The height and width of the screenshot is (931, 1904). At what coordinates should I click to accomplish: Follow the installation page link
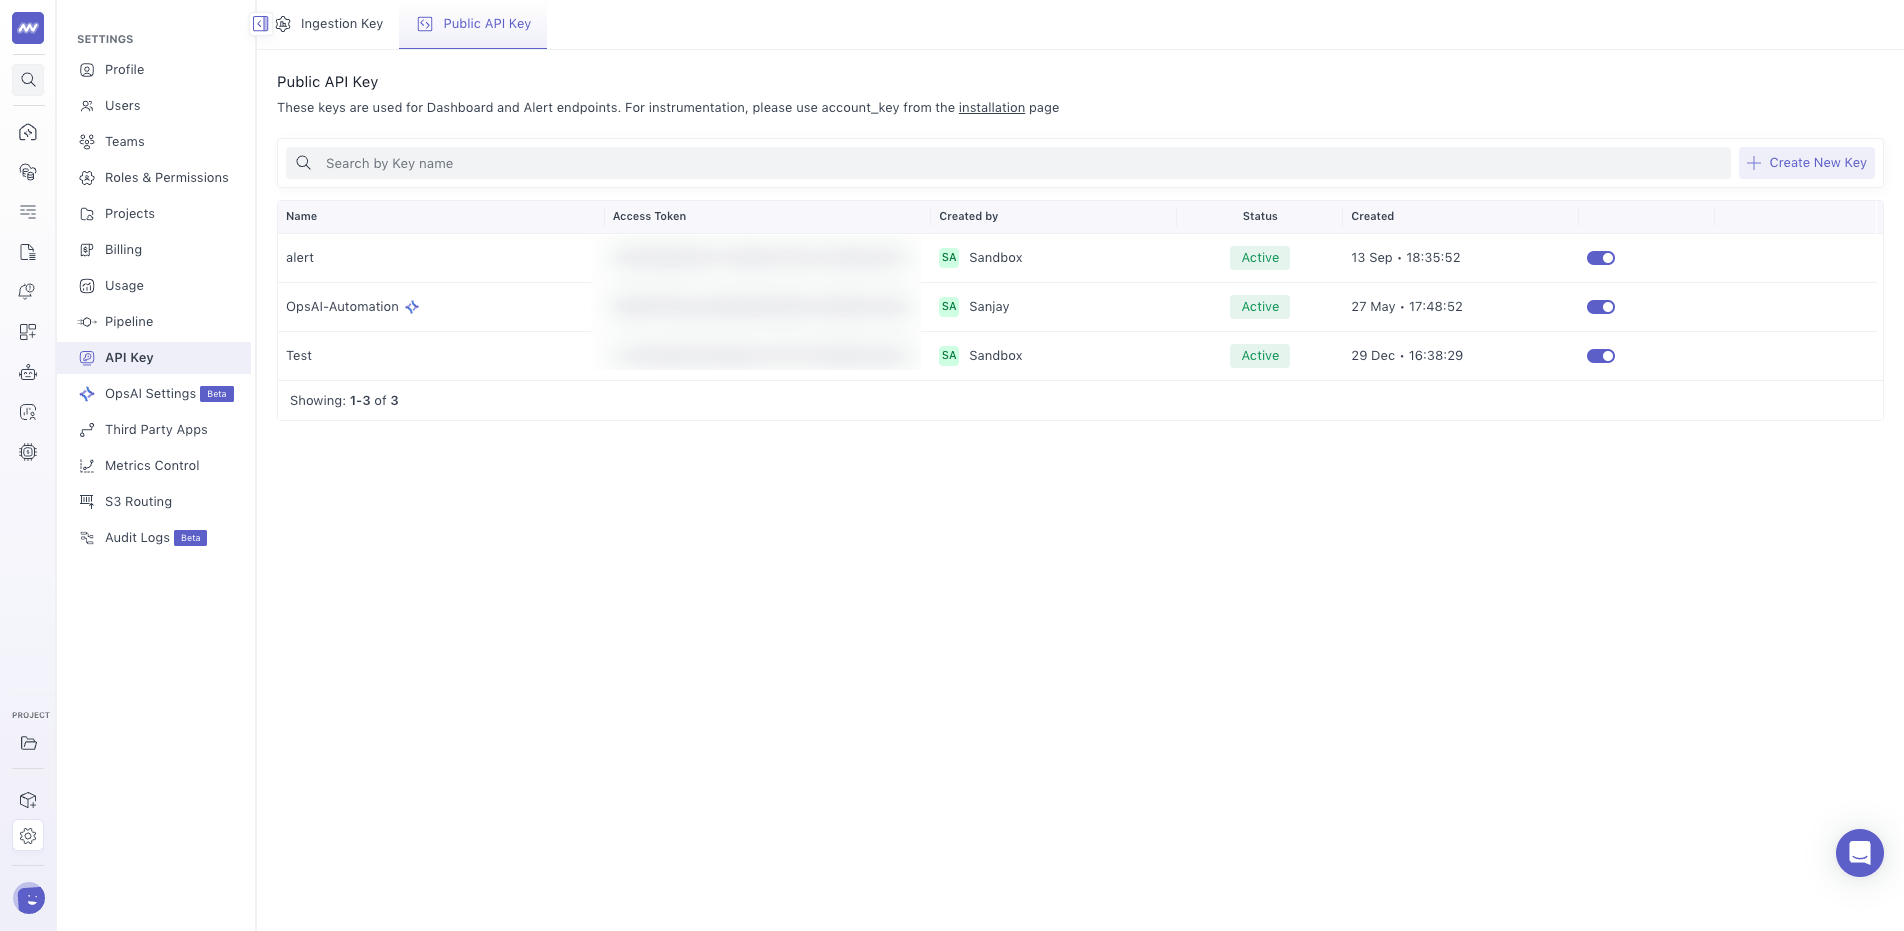pyautogui.click(x=992, y=108)
